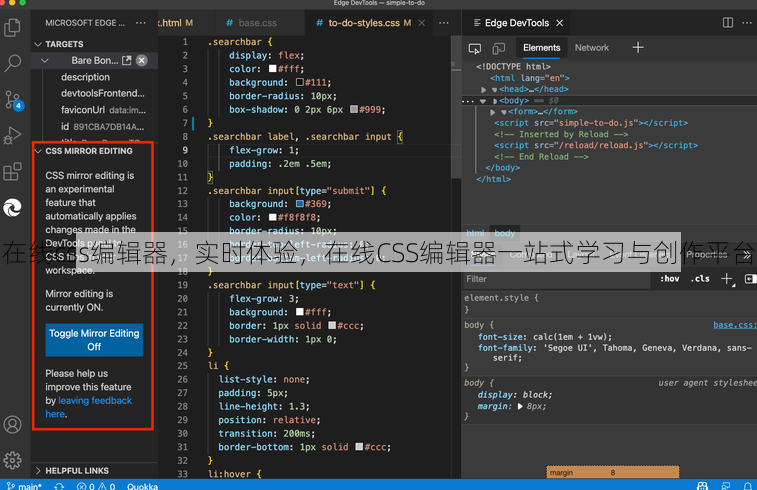Split the DevTools editor right

728,23
